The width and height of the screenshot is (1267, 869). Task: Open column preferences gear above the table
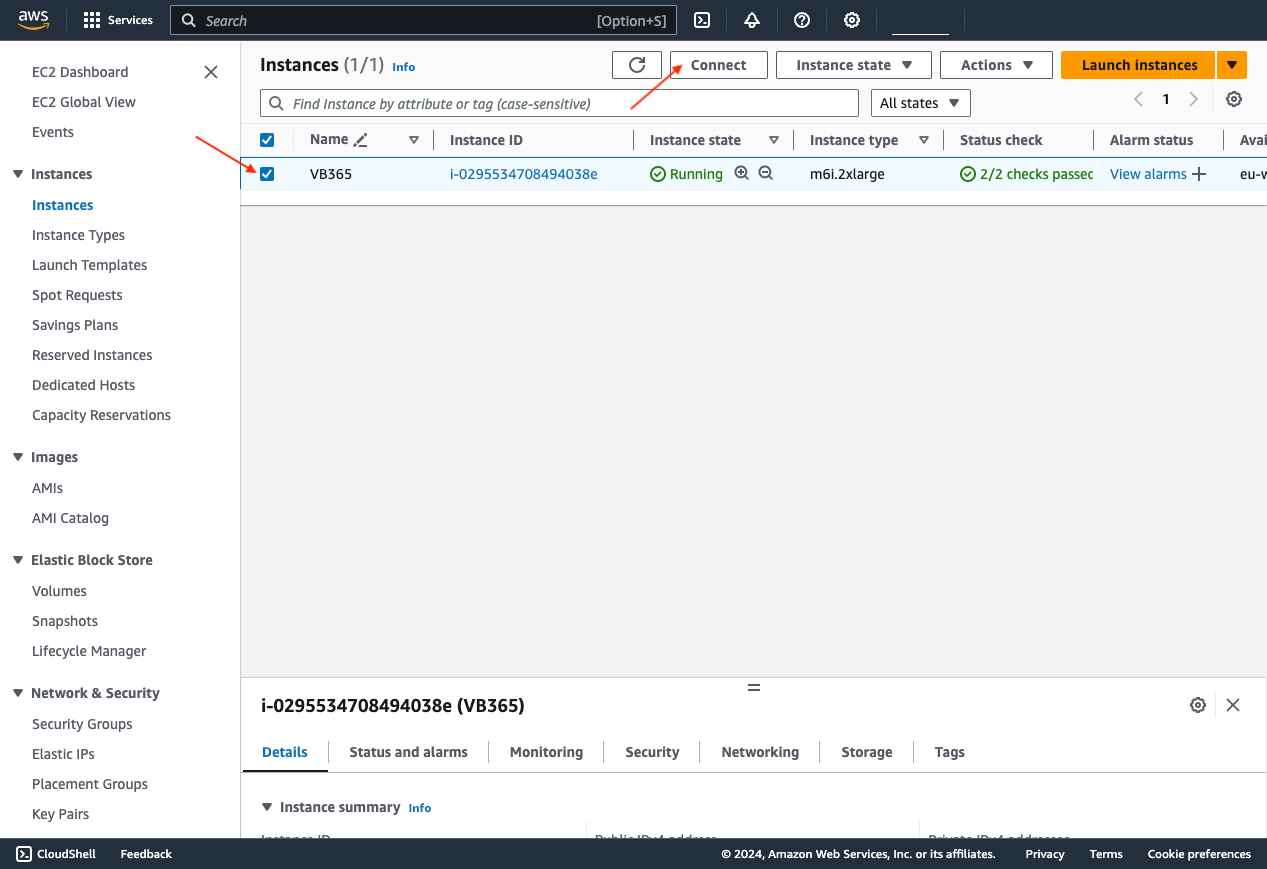click(x=1233, y=99)
